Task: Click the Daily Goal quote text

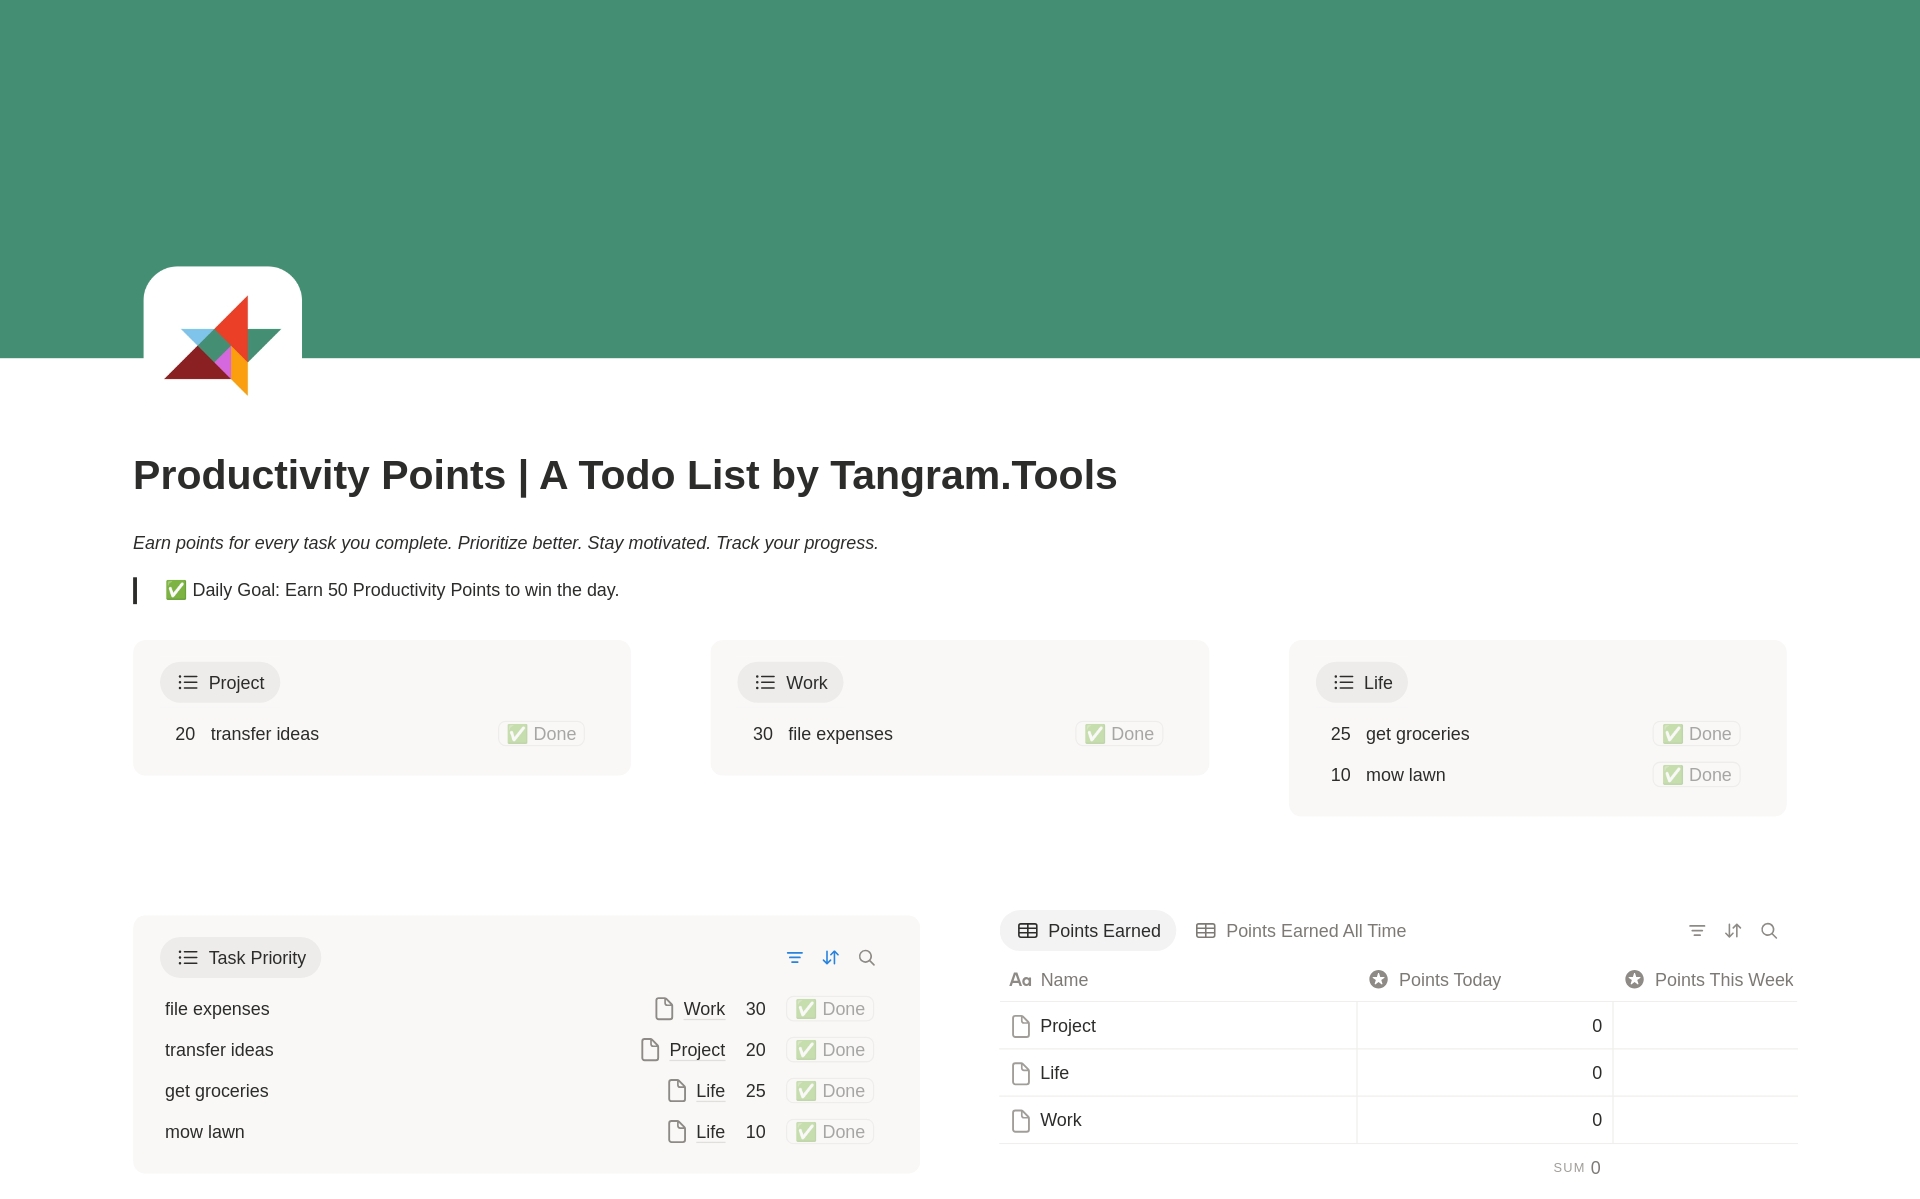Action: (392, 590)
